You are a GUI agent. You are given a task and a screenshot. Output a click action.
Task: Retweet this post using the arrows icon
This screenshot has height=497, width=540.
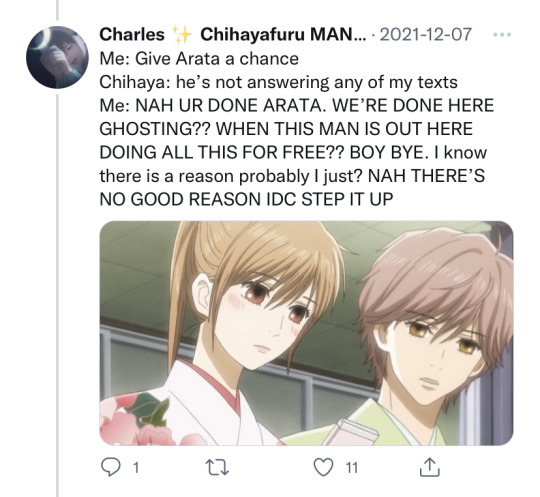217,468
